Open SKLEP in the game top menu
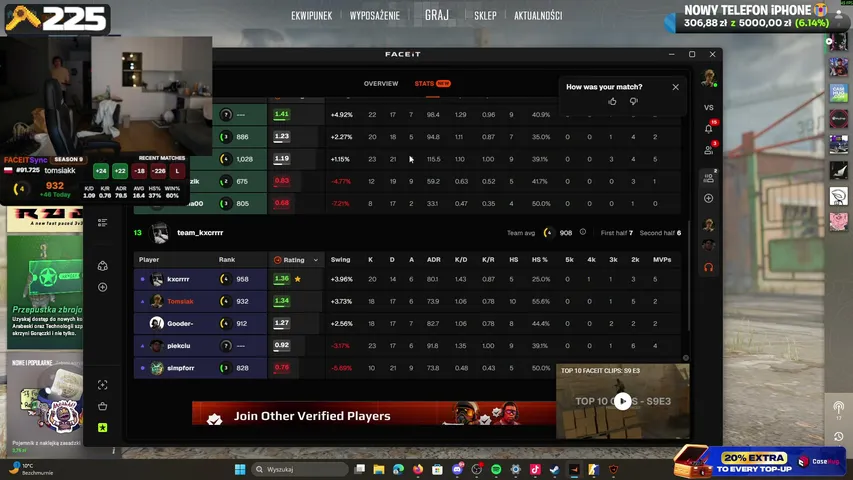 (485, 16)
